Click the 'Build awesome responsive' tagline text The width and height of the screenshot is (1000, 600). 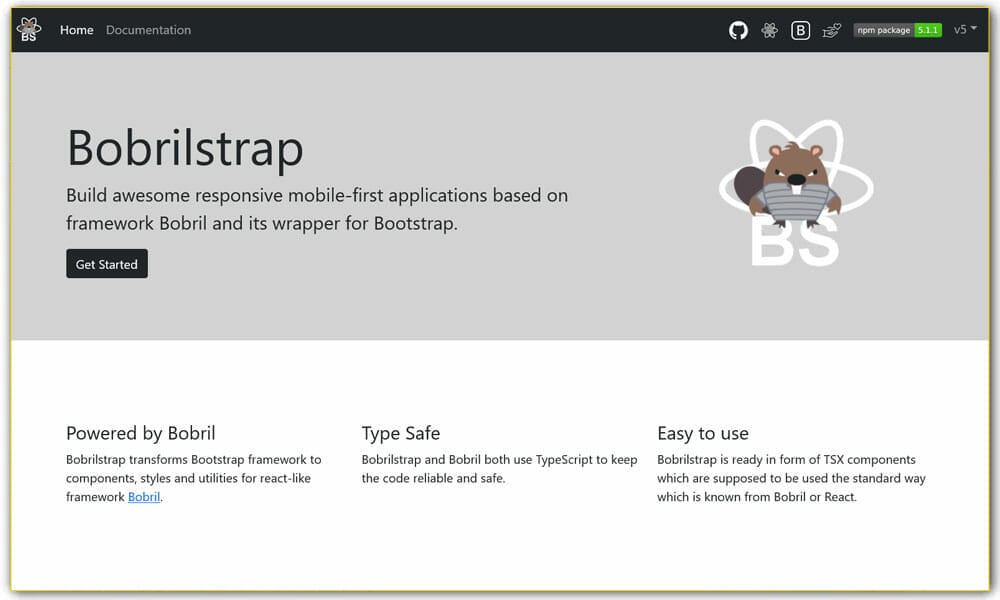316,209
